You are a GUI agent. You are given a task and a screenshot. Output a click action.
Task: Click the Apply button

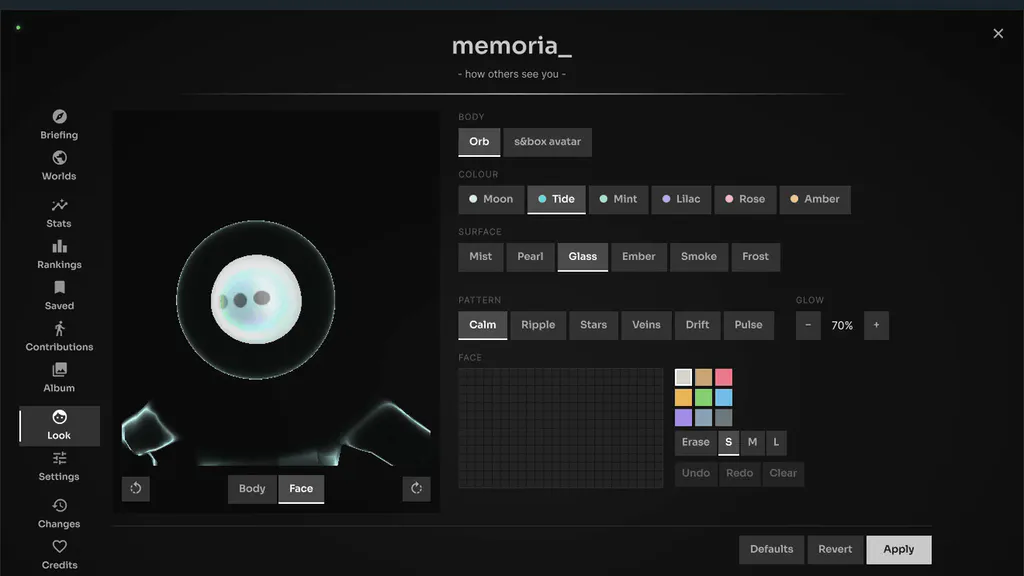pos(899,549)
